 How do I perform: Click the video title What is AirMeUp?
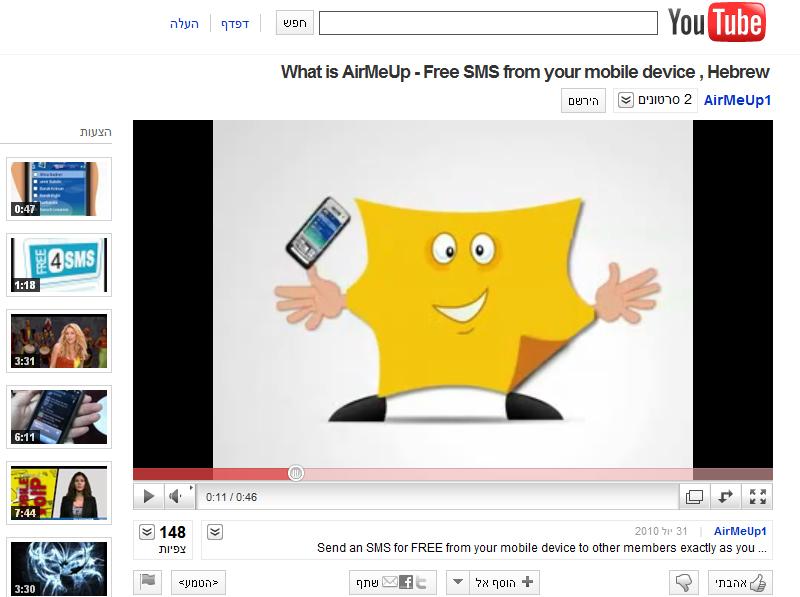525,72
